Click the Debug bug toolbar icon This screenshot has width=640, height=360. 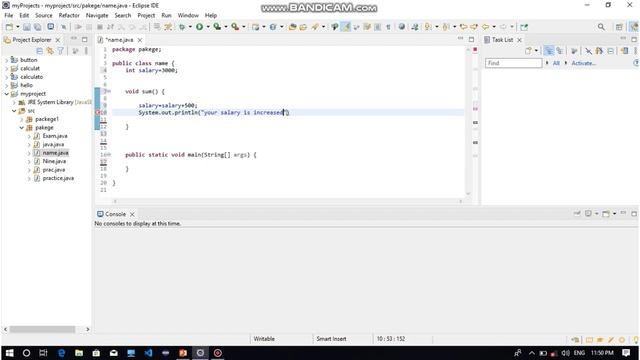(x=182, y=27)
